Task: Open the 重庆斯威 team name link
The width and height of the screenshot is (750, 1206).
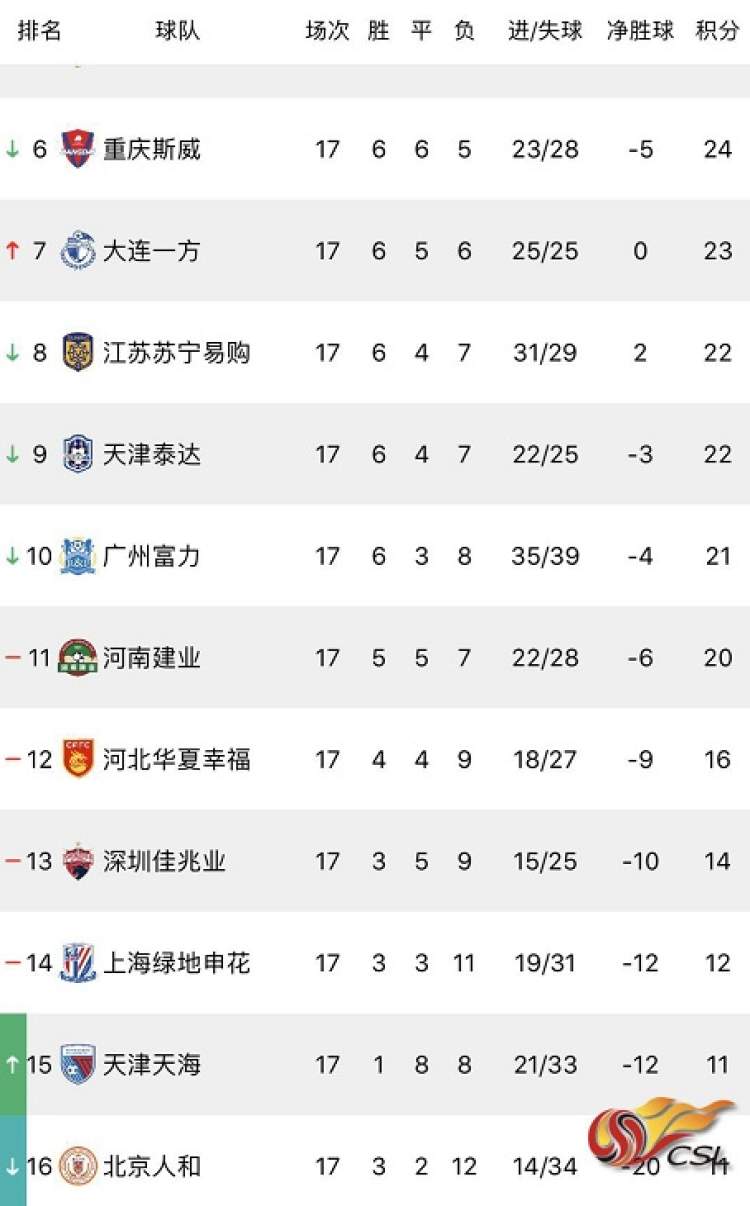Action: tap(152, 149)
